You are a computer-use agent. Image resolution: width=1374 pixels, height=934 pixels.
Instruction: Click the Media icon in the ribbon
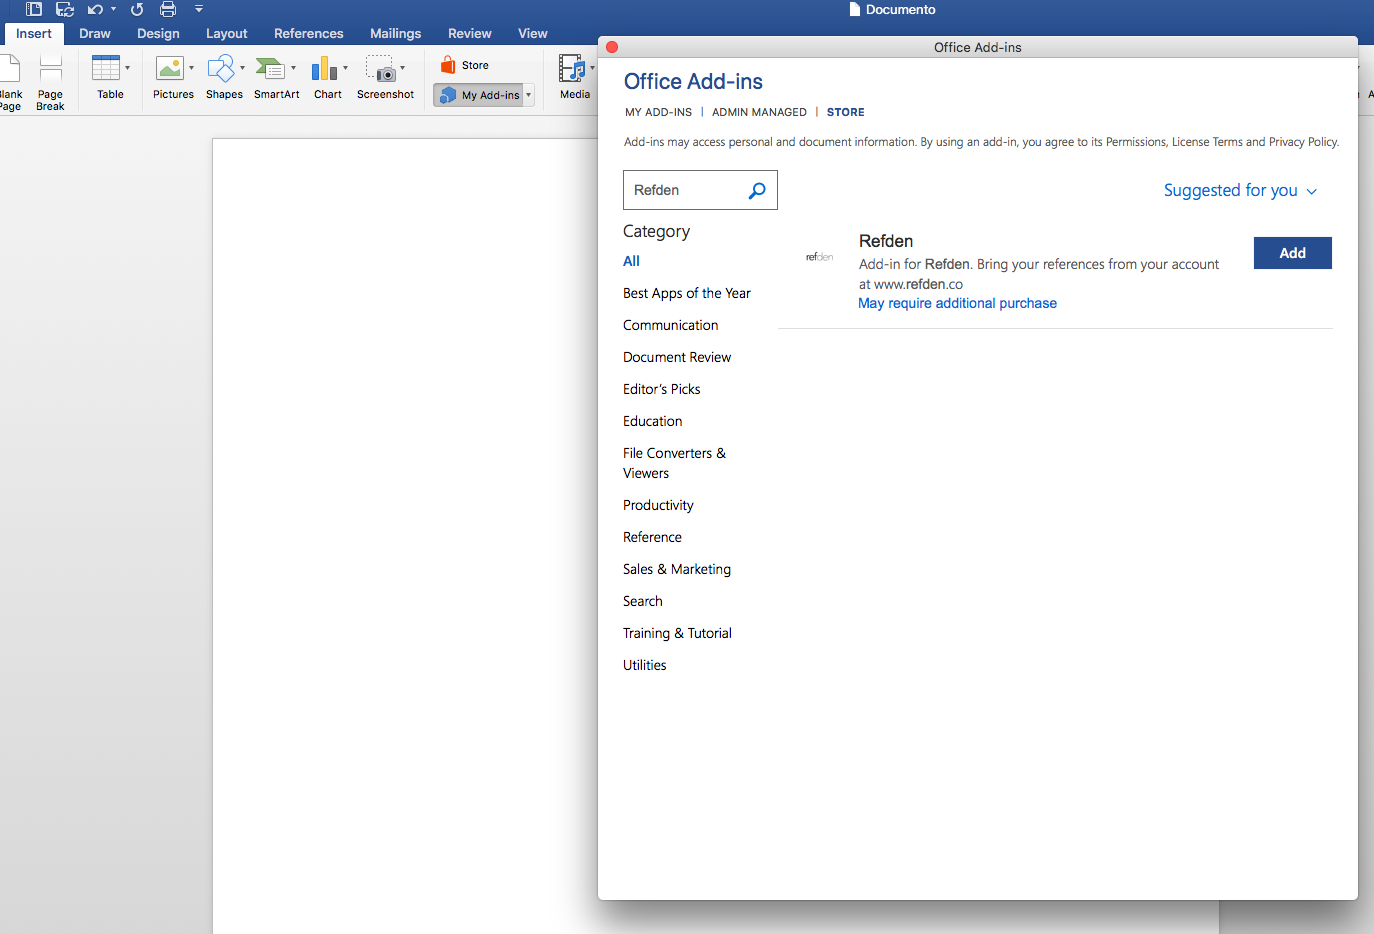click(572, 68)
